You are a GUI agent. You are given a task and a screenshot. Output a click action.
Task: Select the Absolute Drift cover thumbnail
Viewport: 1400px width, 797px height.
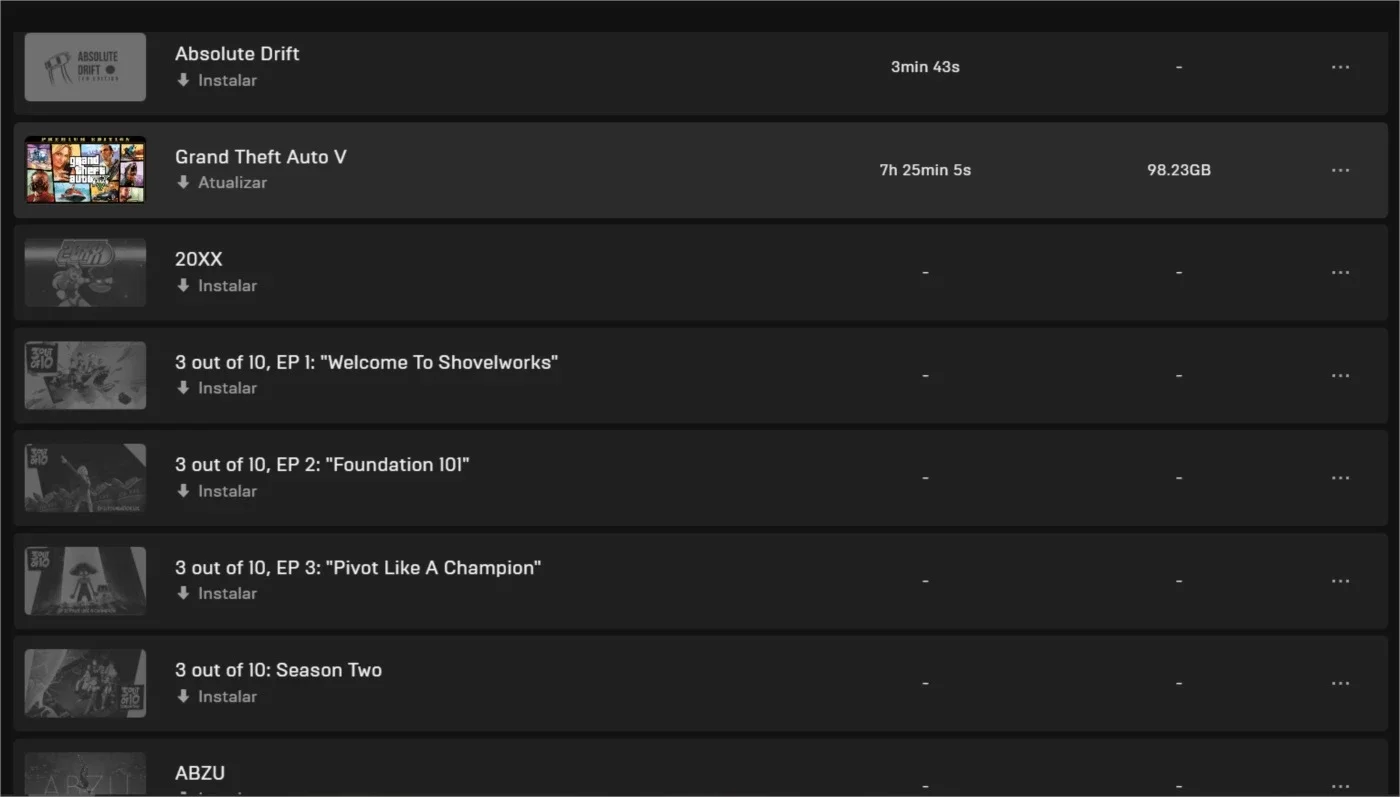(x=85, y=67)
